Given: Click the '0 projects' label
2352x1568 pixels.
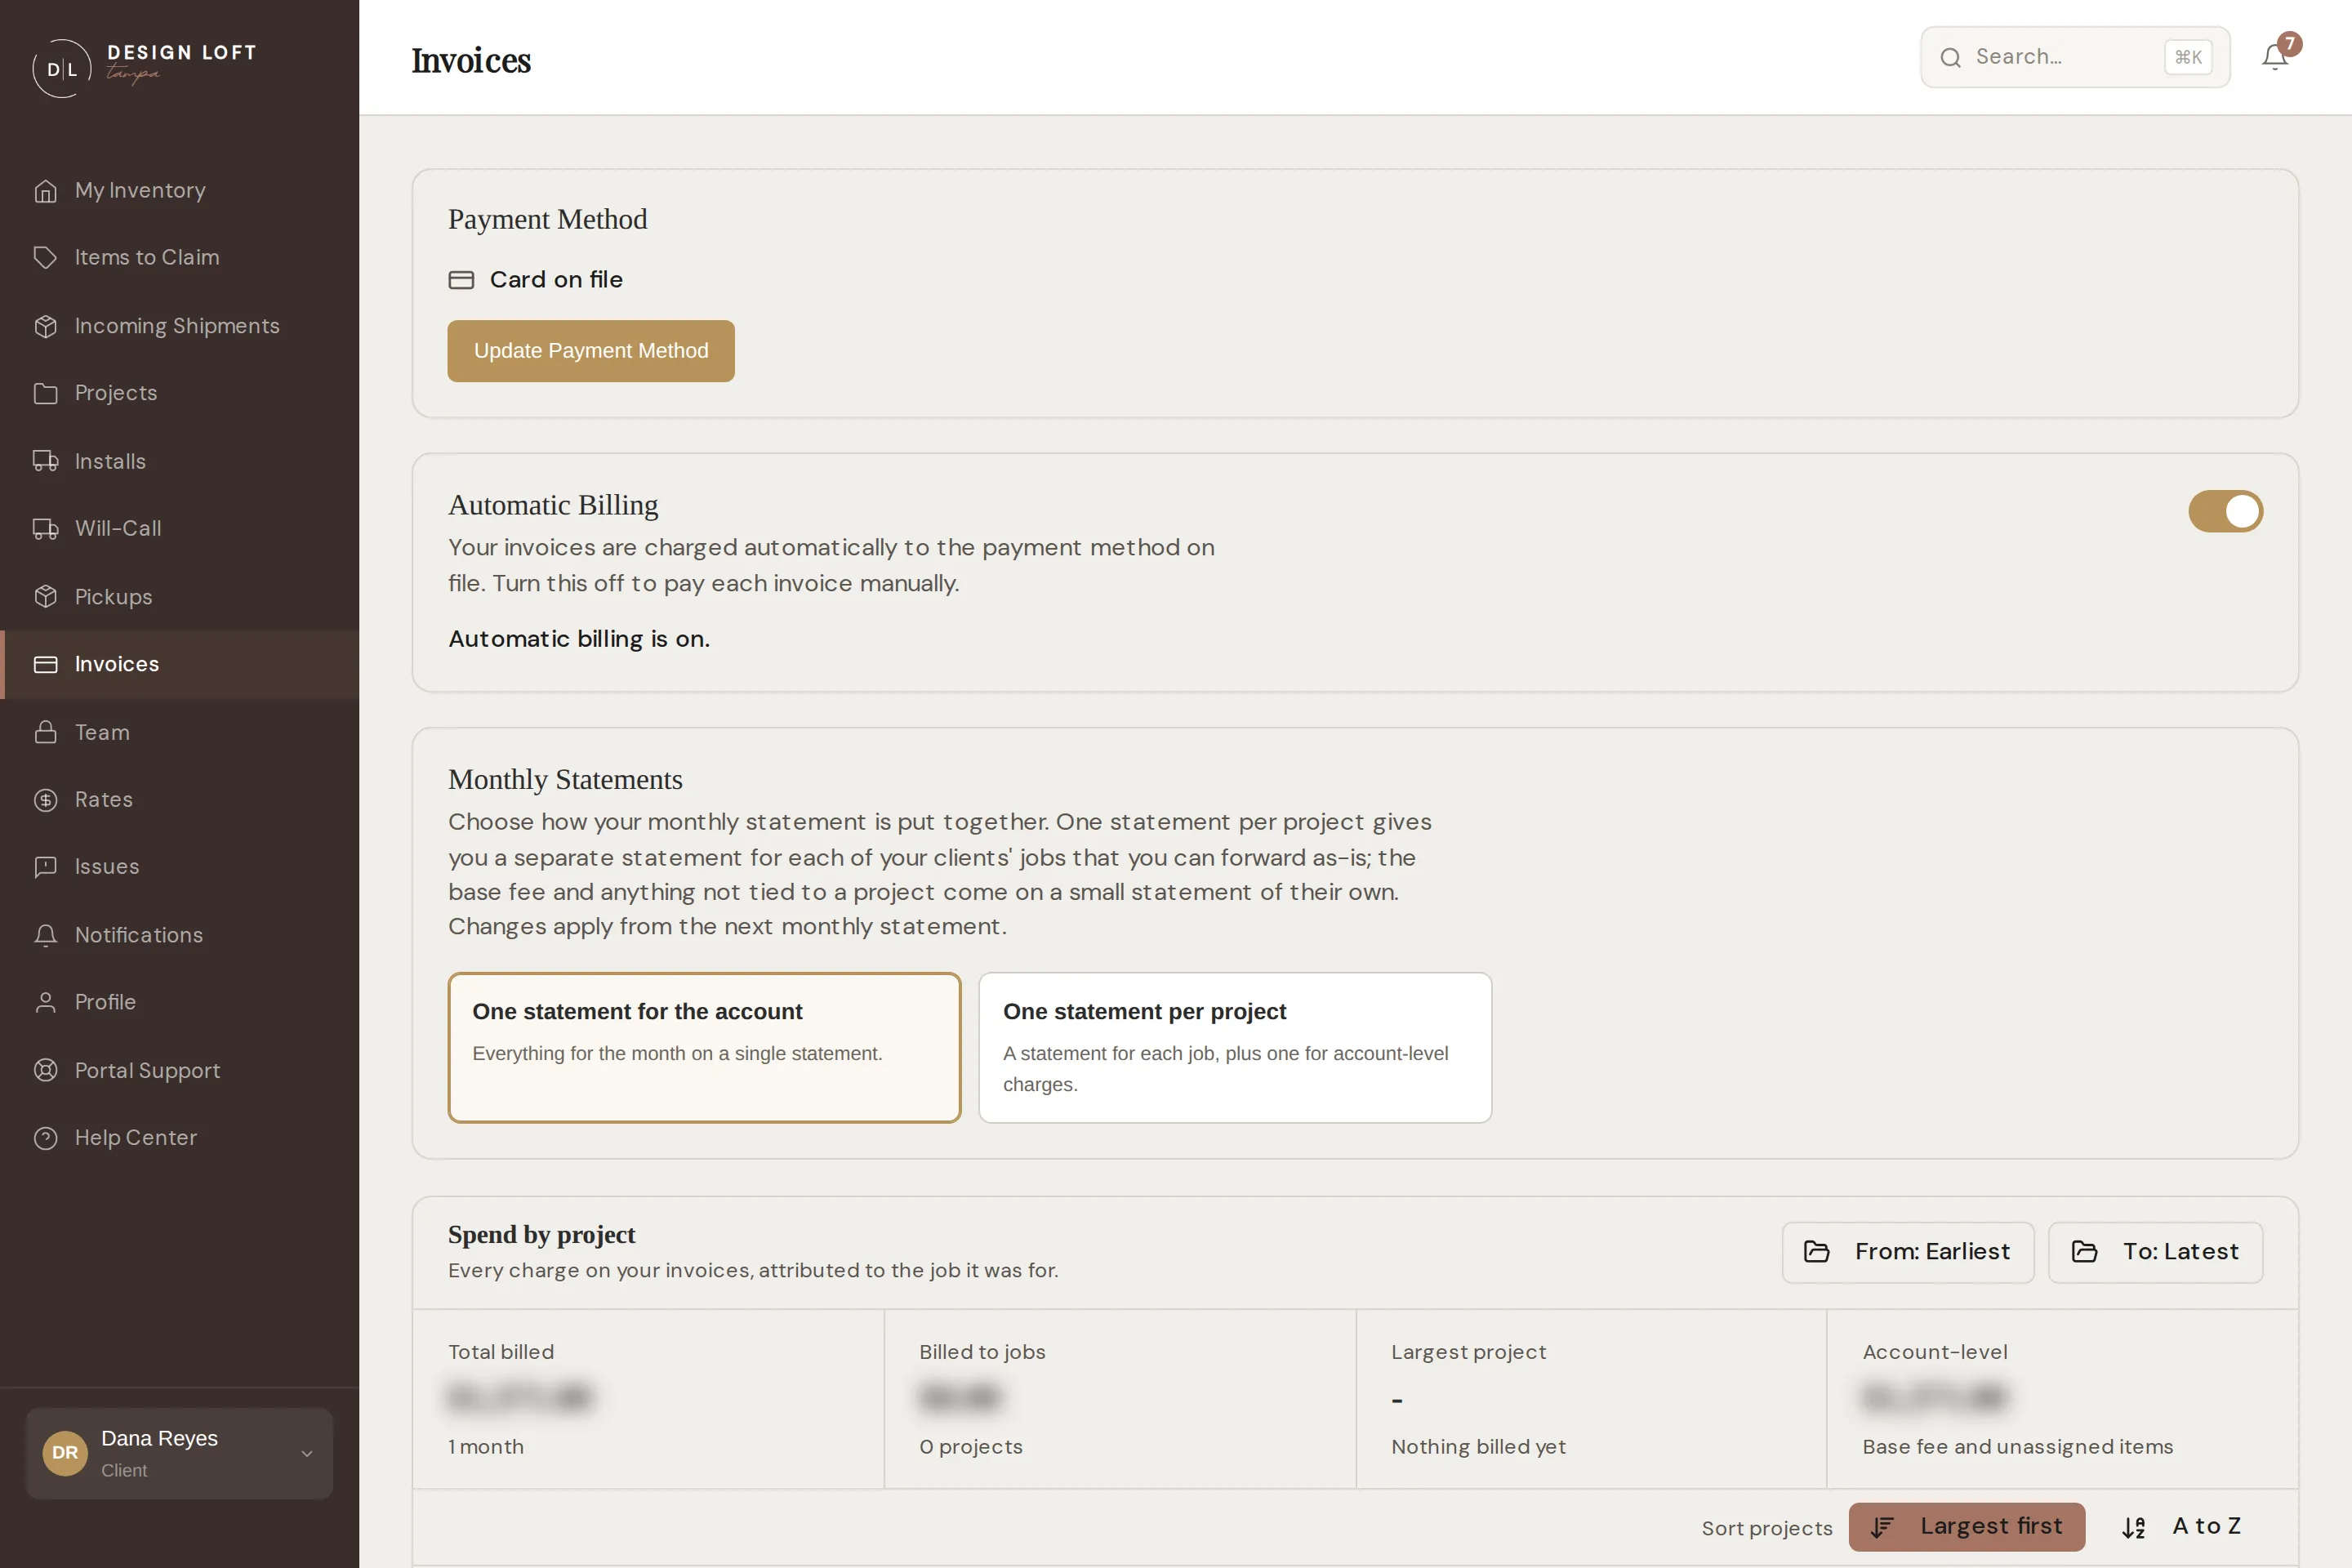Looking at the screenshot, I should tap(971, 1447).
